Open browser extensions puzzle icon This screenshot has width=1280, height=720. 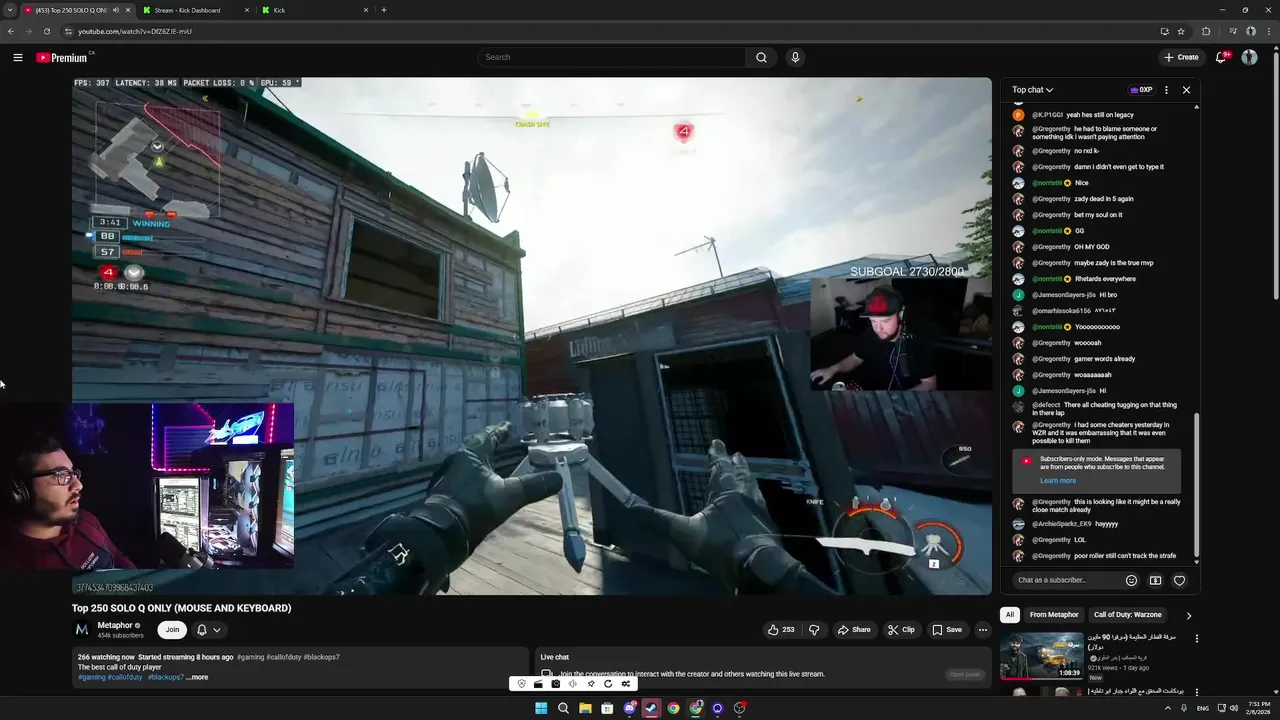click(x=1206, y=31)
